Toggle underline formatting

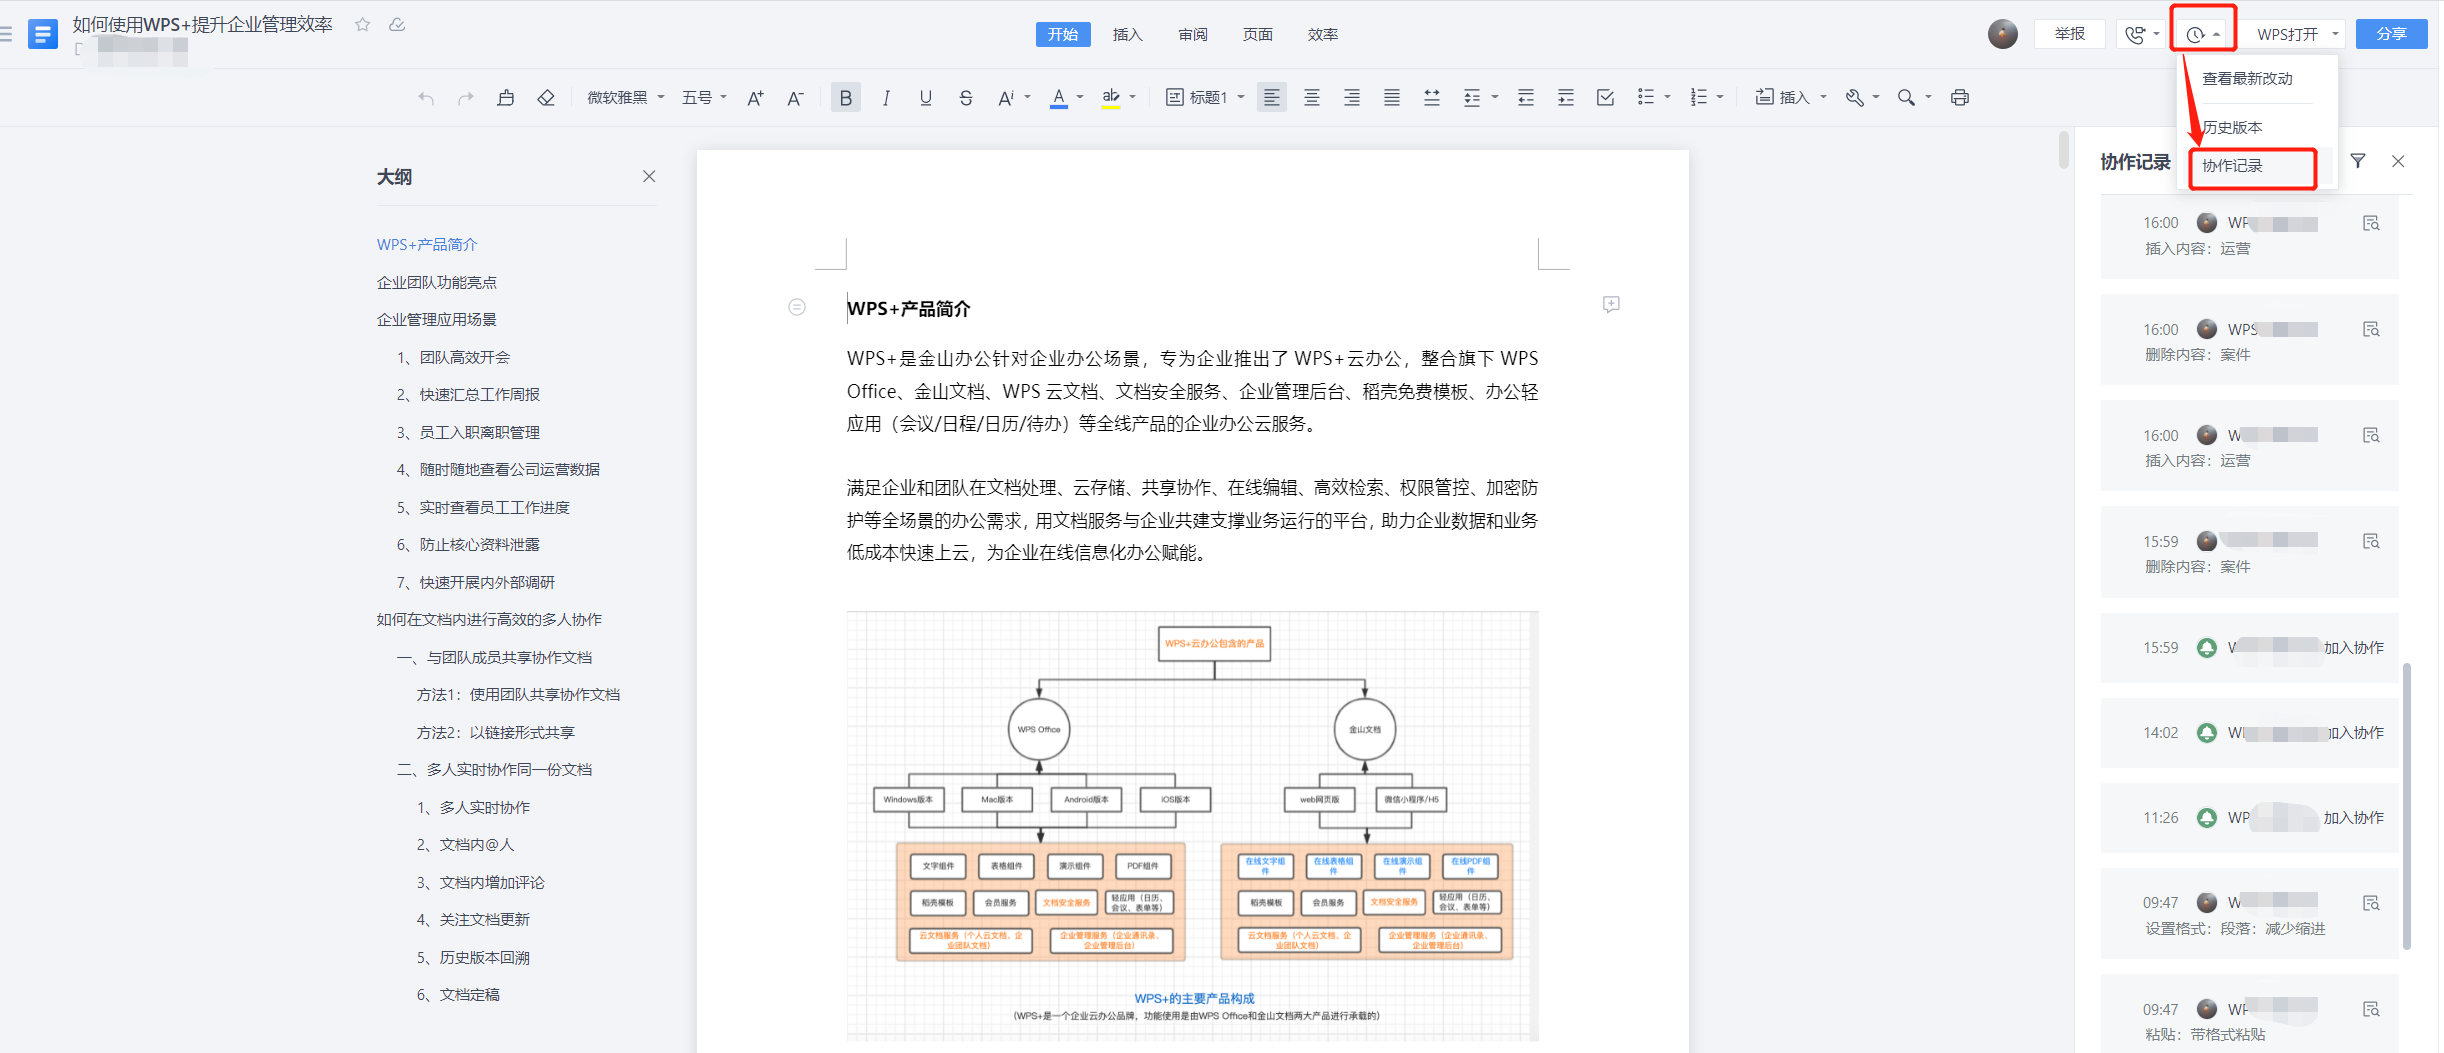(926, 97)
